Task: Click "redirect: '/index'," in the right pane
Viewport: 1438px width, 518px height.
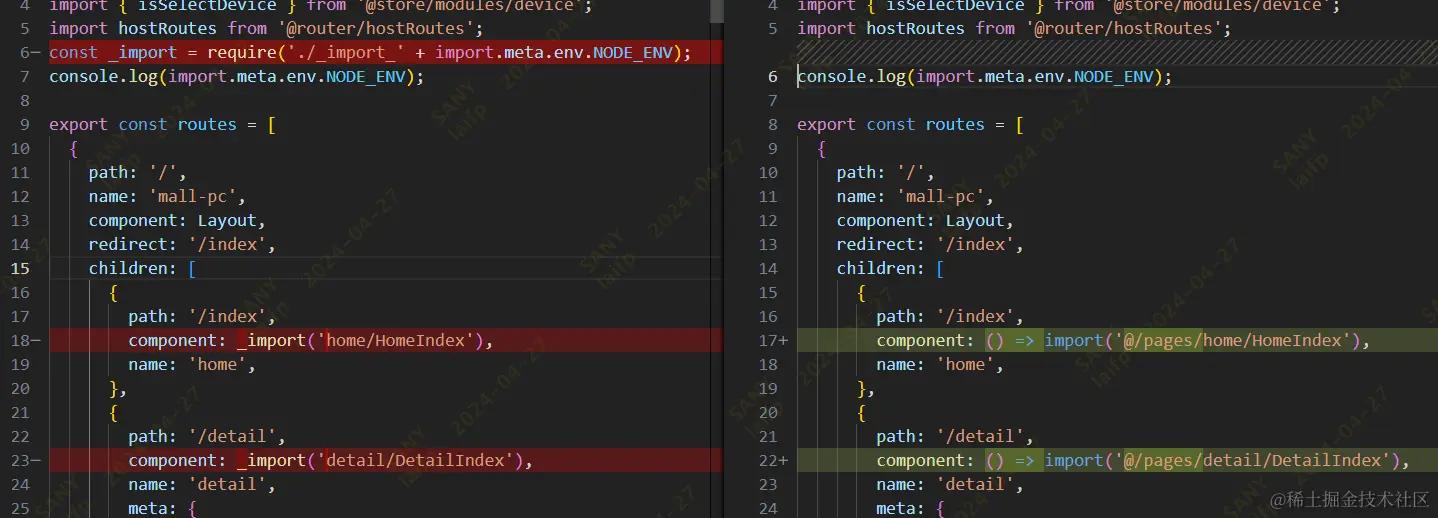Action: pos(930,244)
